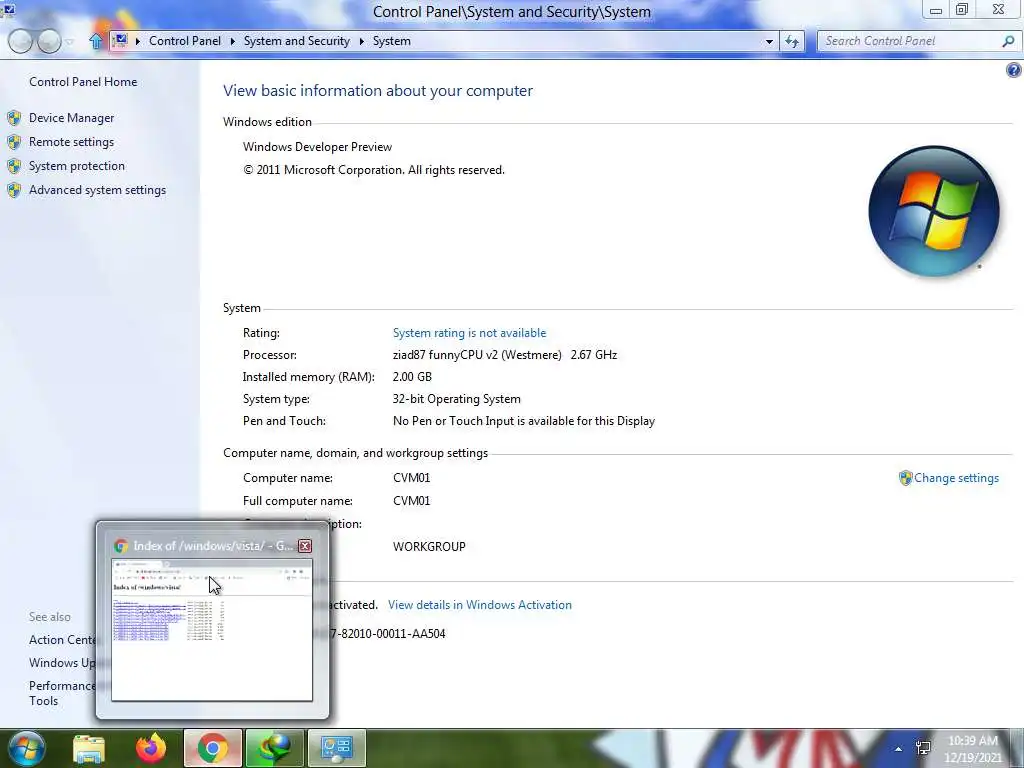Click Change settings link
Image resolution: width=1024 pixels, height=768 pixels.
pos(956,478)
